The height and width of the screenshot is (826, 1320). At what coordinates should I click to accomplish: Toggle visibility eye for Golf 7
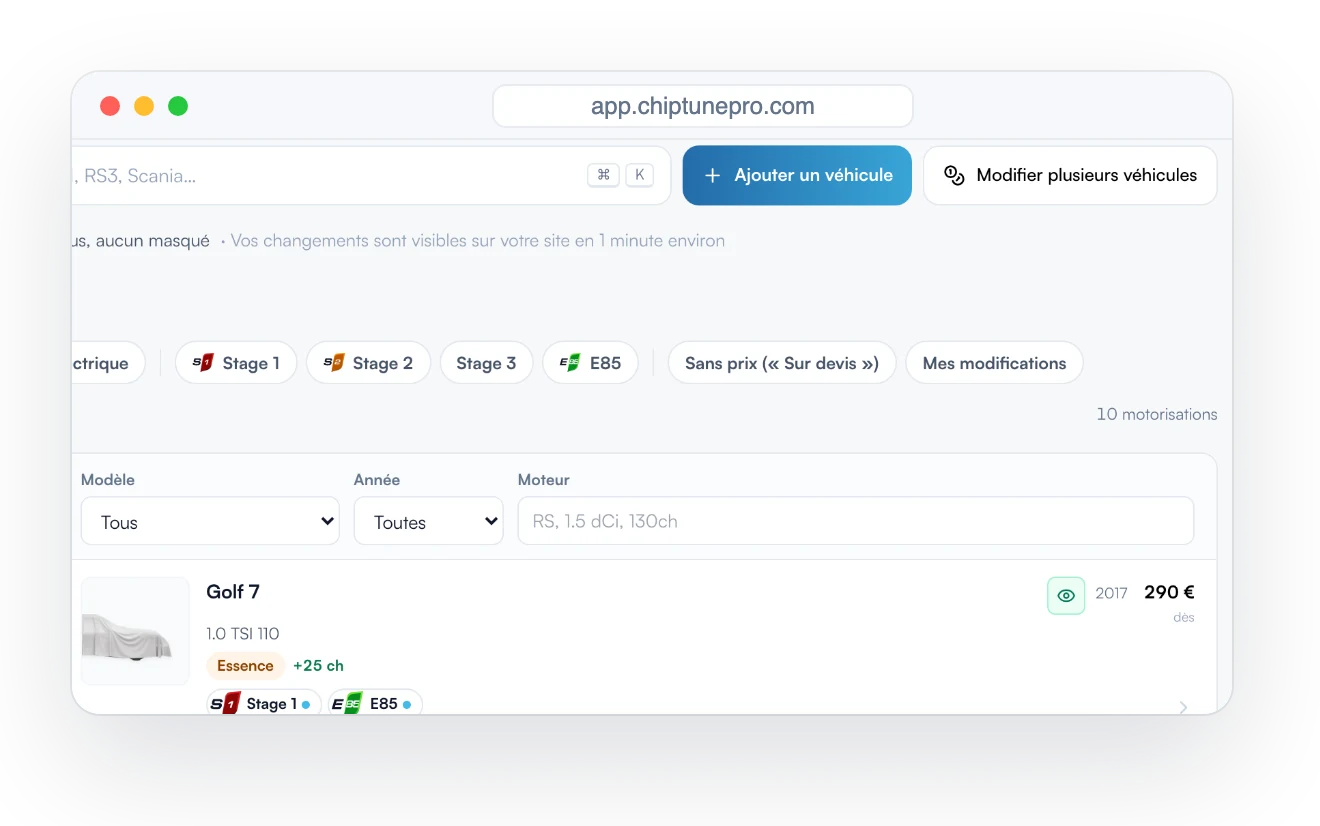click(1066, 595)
